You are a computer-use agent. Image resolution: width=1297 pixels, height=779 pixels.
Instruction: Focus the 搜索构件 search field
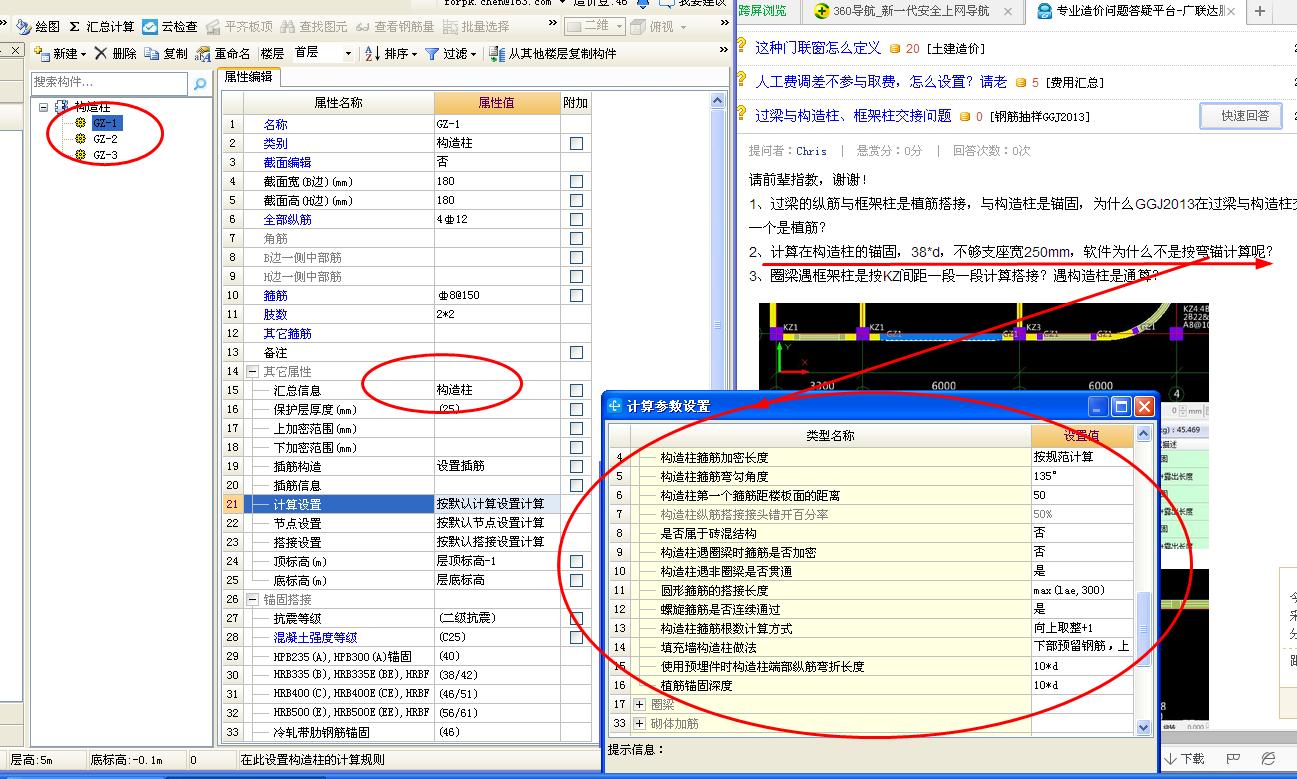(x=110, y=83)
